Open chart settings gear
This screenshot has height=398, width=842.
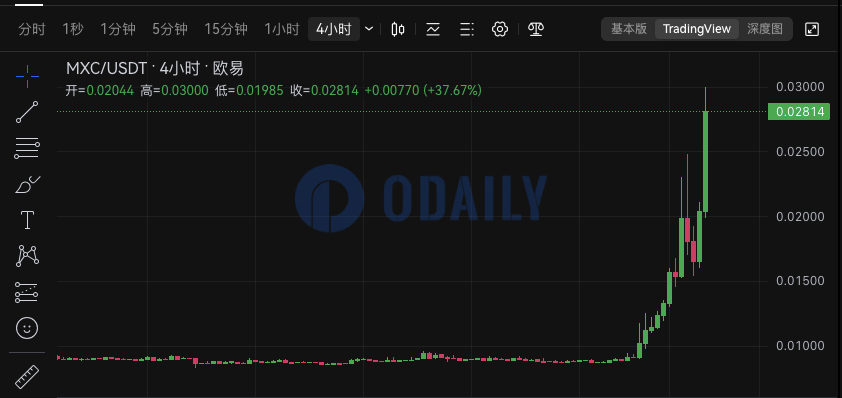point(500,29)
